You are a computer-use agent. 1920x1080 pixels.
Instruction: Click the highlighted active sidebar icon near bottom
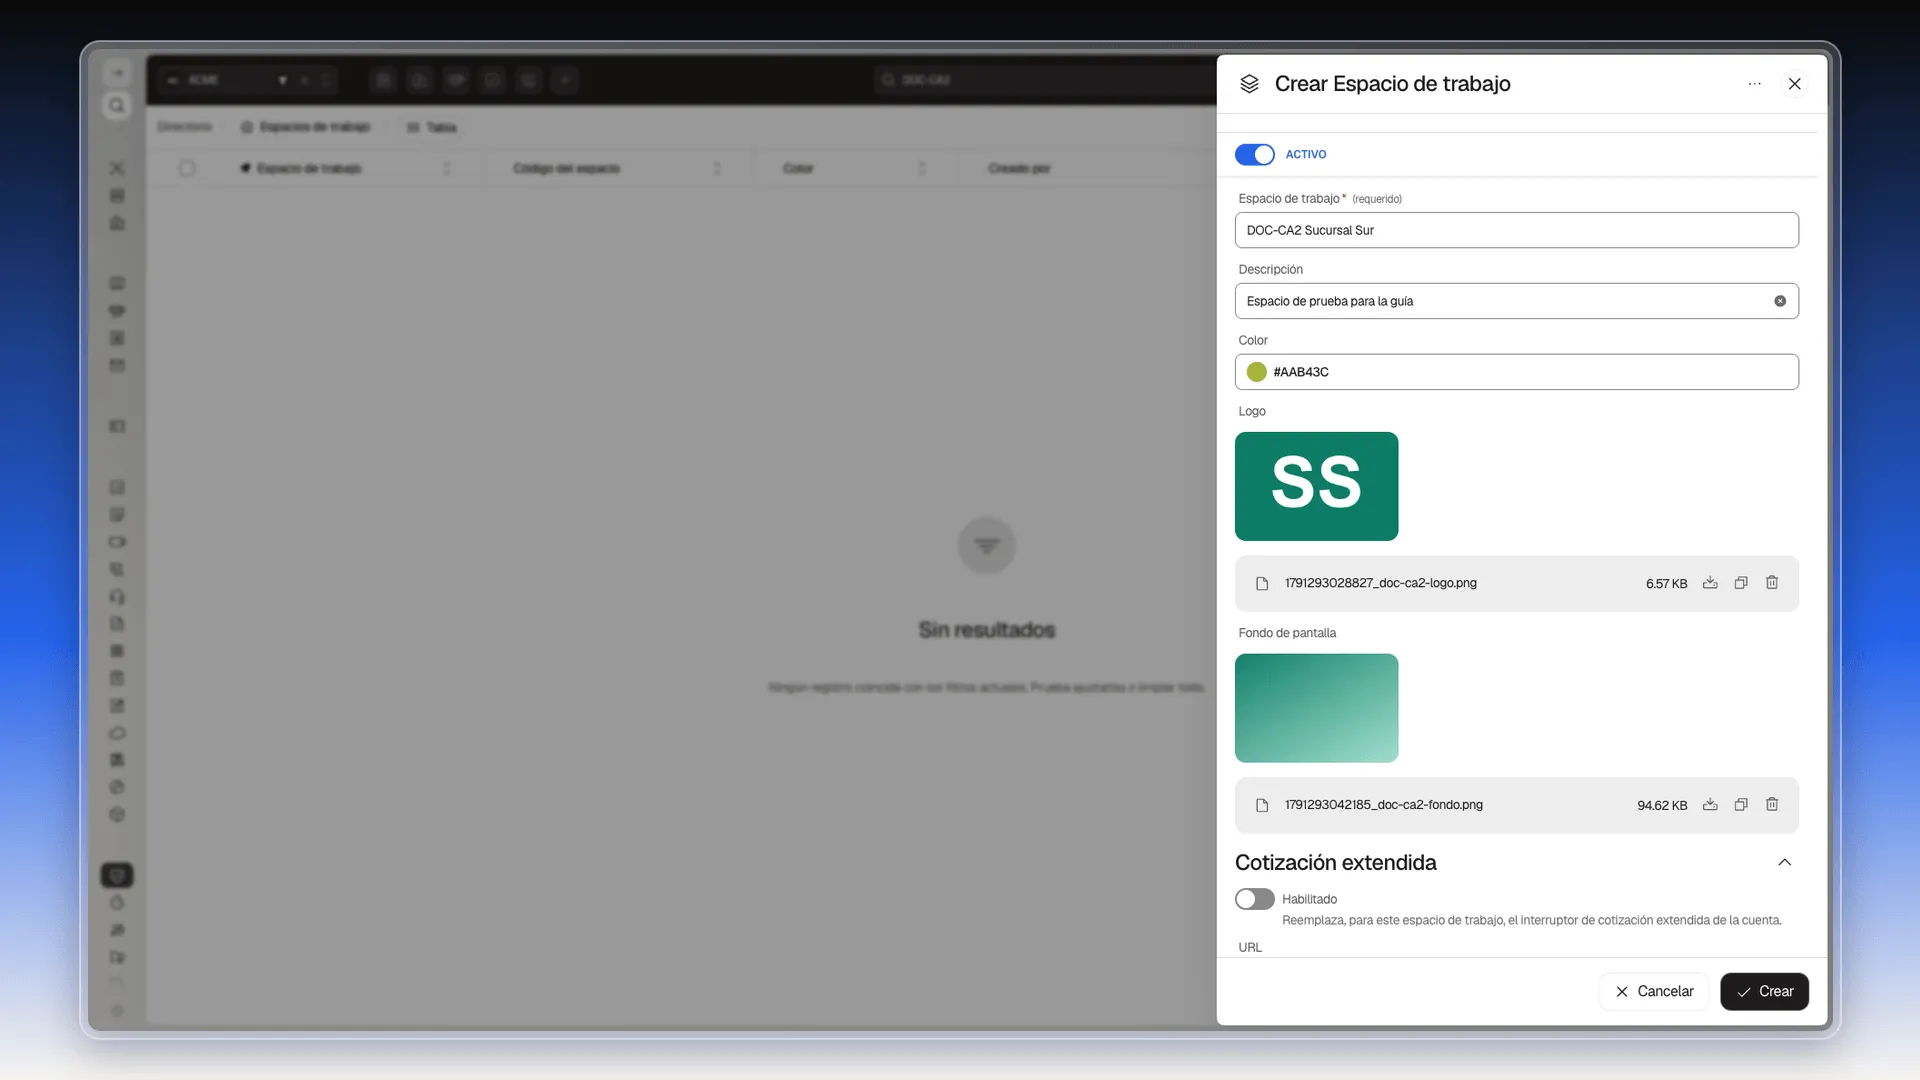(x=117, y=875)
